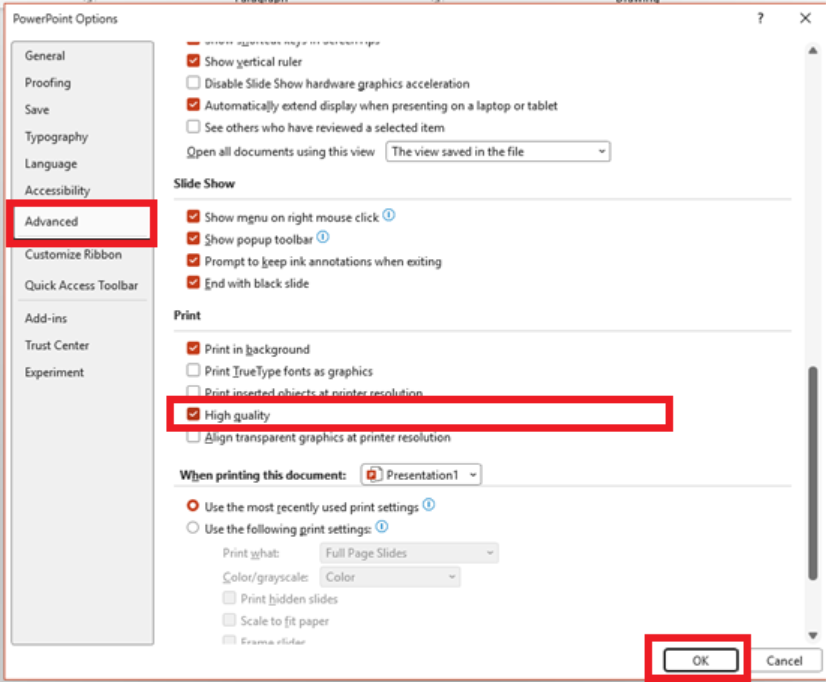This screenshot has height=682, width=826.
Task: Check Print inserted objects at printer resolution
Action: [193, 391]
